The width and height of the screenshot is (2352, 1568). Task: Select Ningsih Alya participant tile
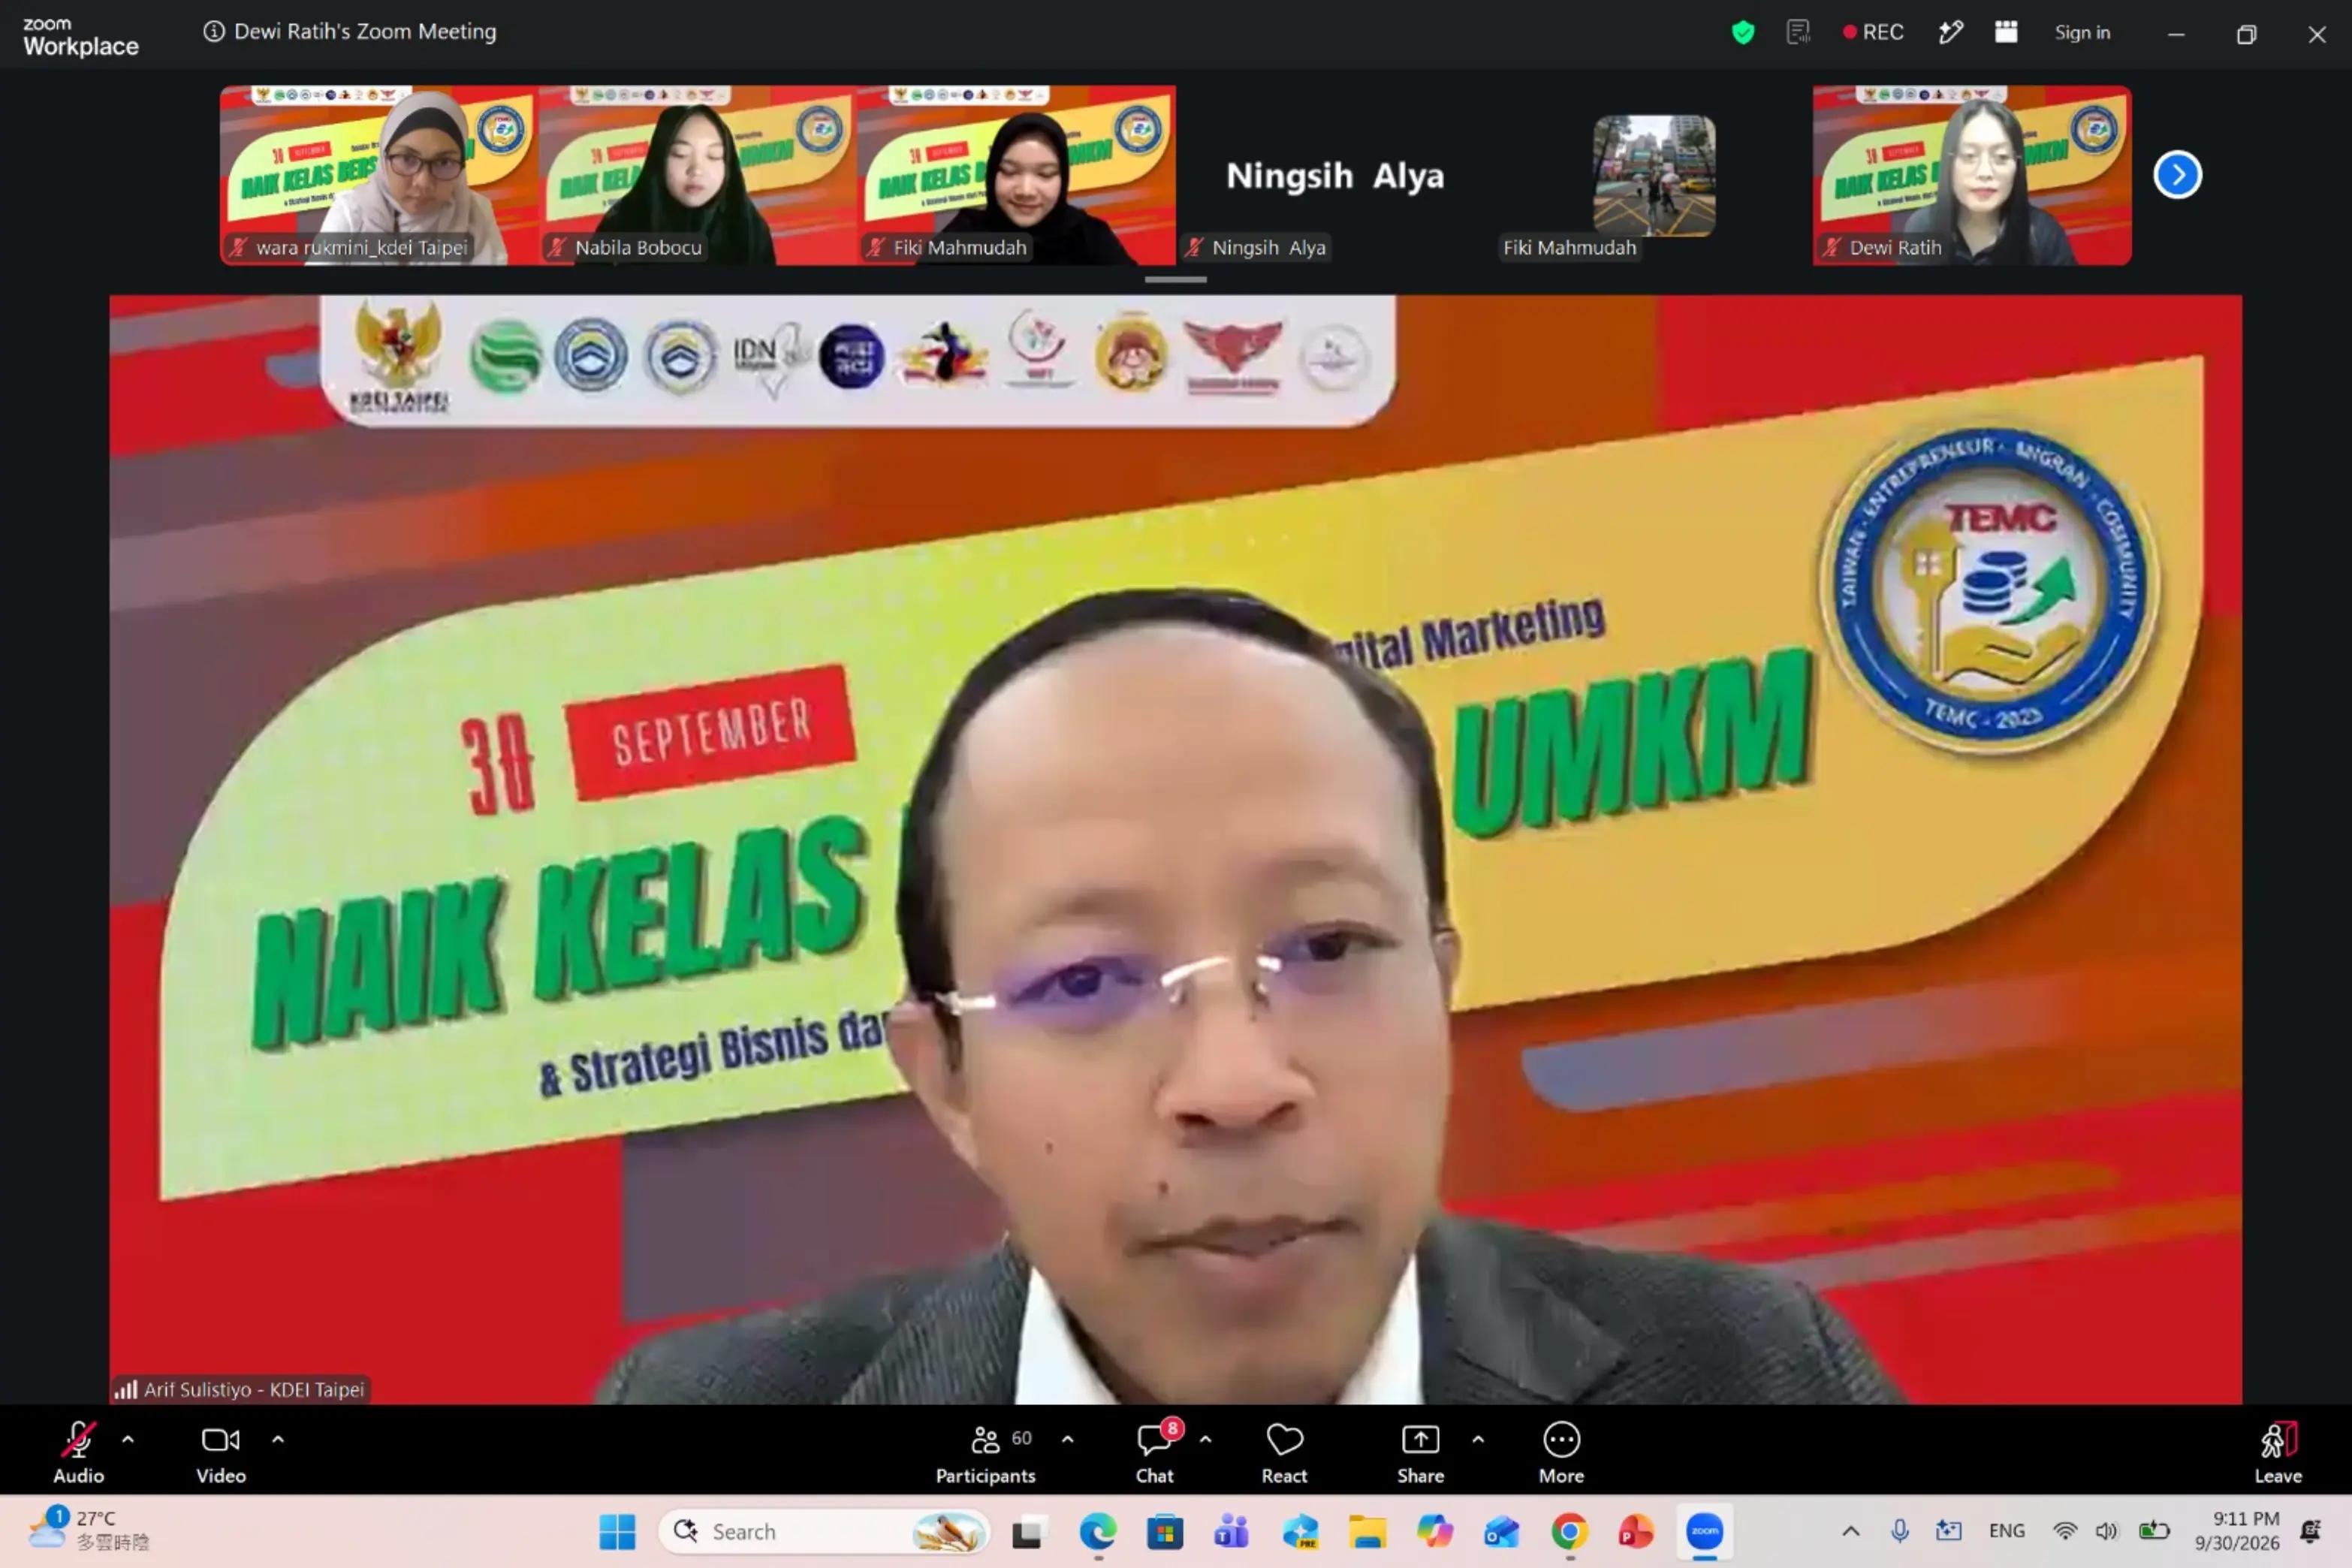tap(1334, 175)
